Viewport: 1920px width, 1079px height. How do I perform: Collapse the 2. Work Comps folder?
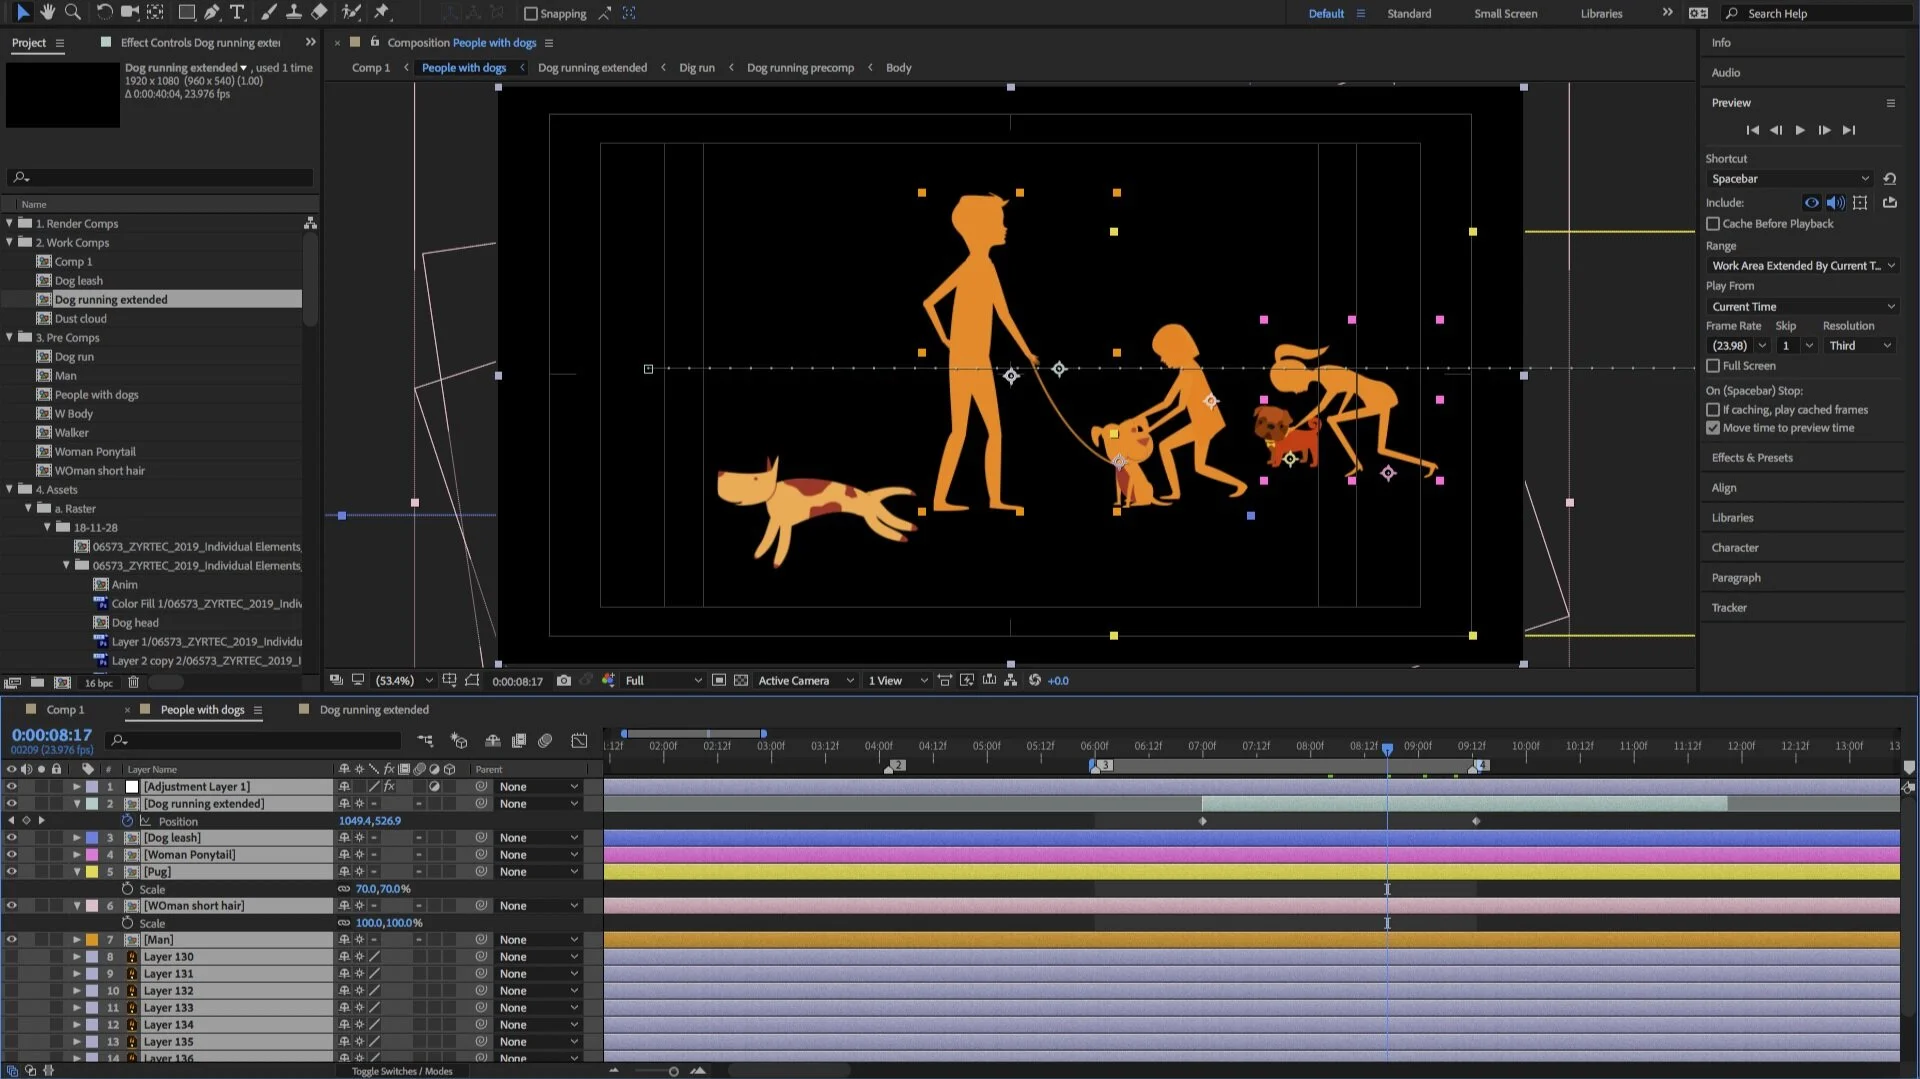pyautogui.click(x=10, y=242)
